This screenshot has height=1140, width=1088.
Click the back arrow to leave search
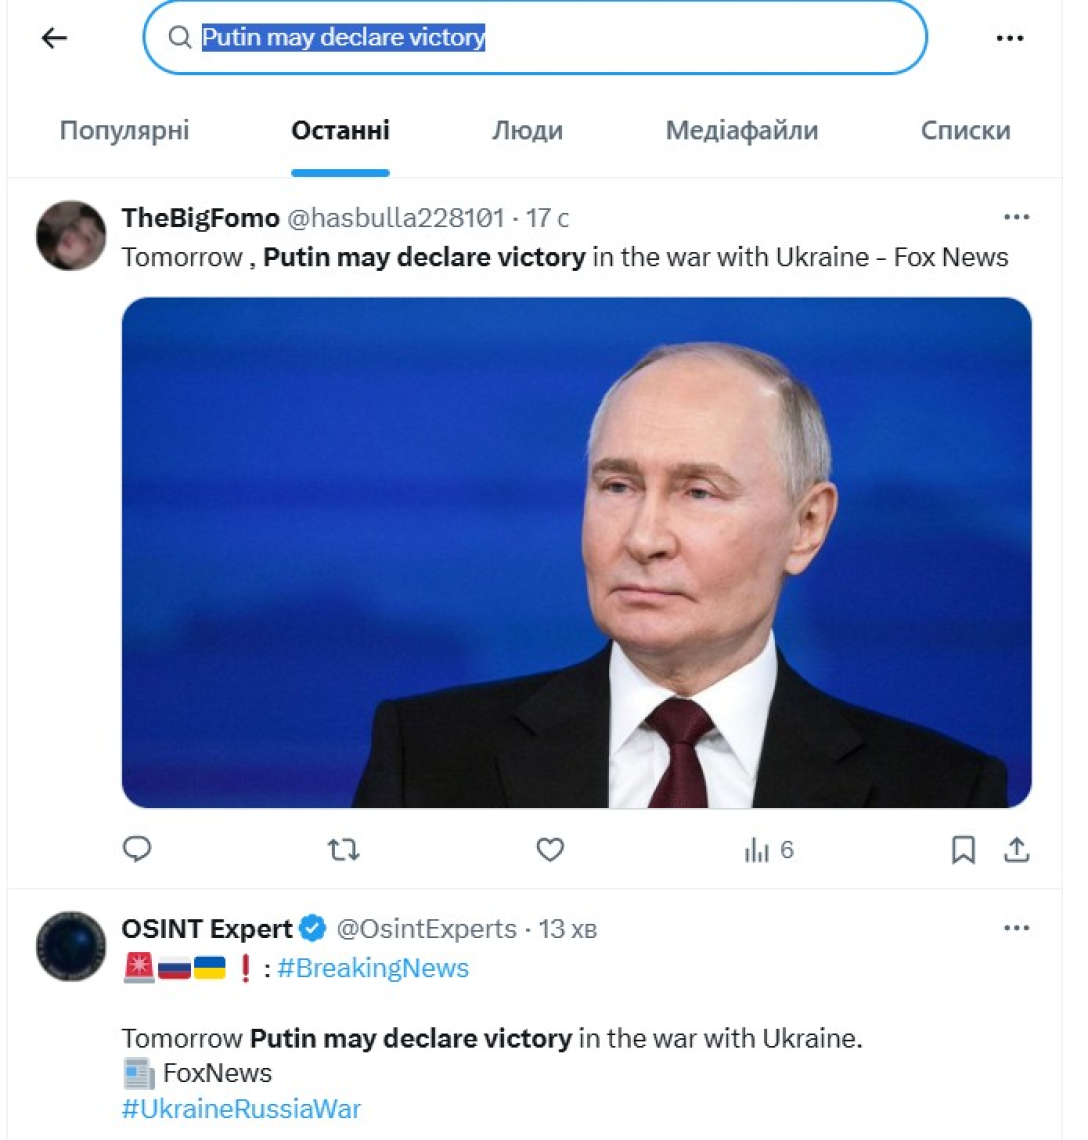coord(53,37)
